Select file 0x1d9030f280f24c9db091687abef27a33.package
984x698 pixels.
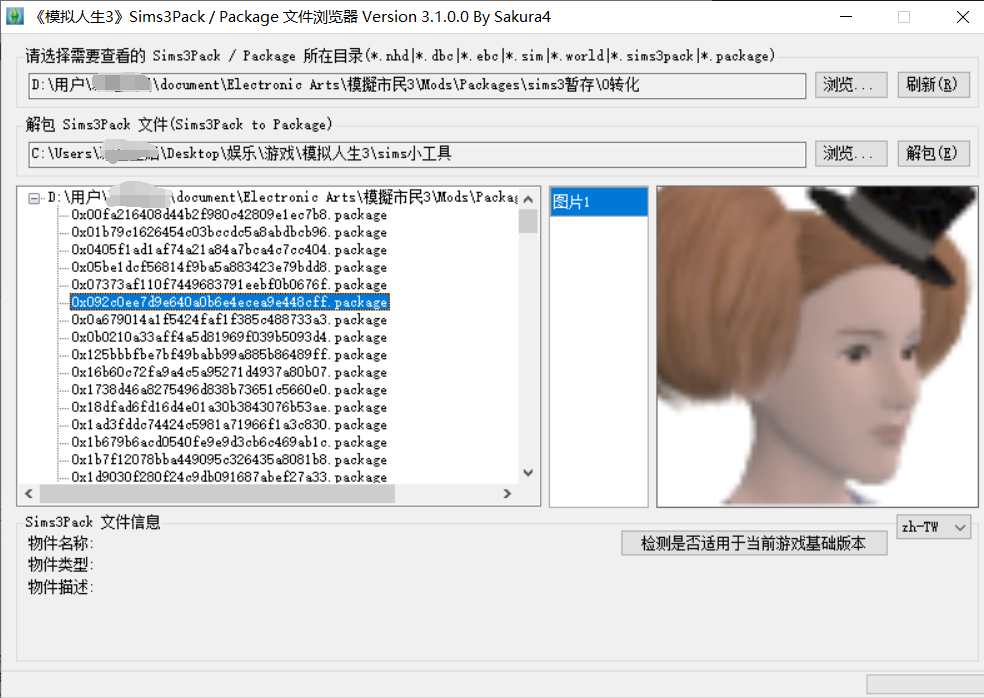[229, 476]
